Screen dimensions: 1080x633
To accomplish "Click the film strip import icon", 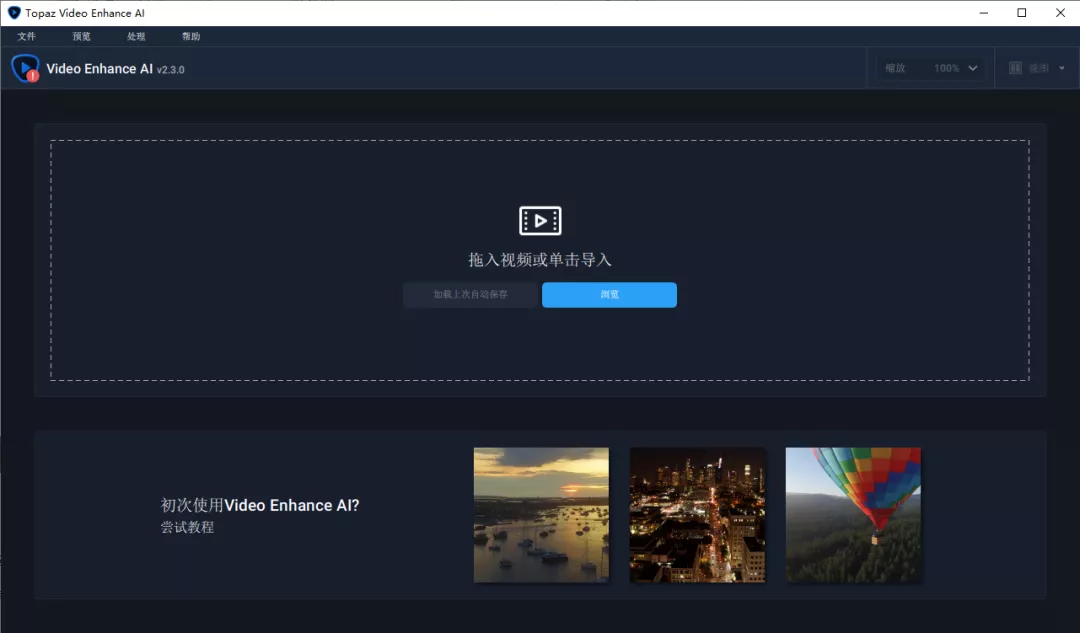I will (540, 220).
